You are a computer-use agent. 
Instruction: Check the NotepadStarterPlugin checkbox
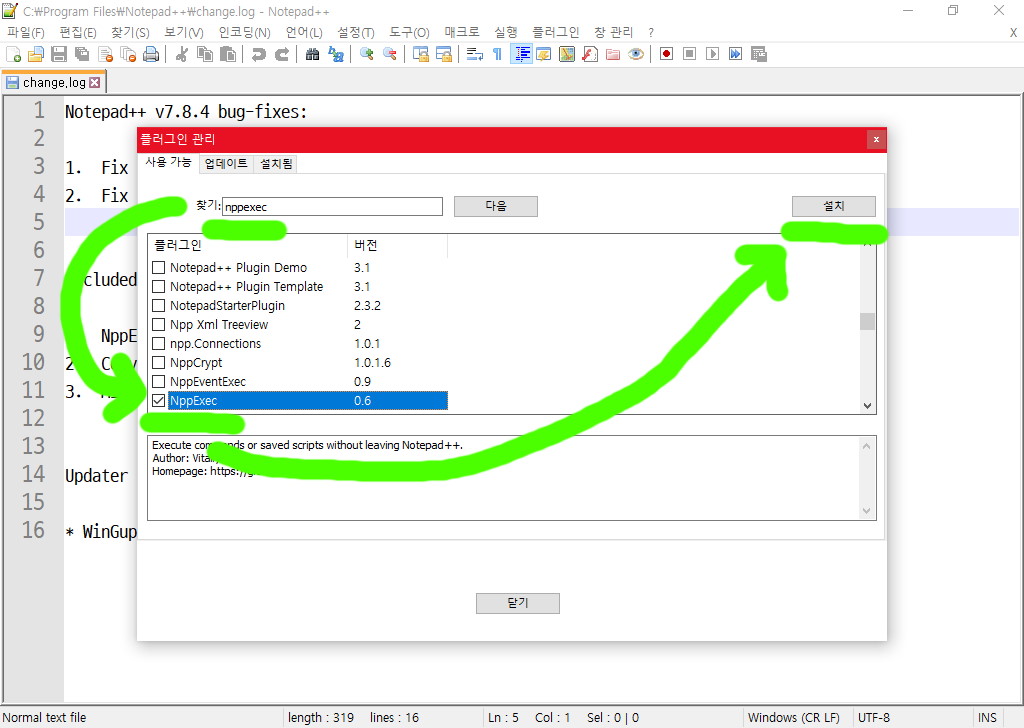pyautogui.click(x=159, y=306)
